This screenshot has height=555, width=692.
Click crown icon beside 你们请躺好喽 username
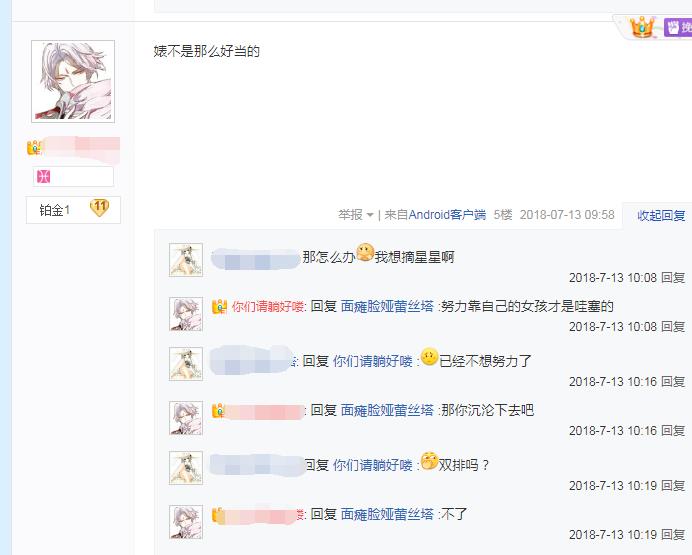(x=219, y=306)
